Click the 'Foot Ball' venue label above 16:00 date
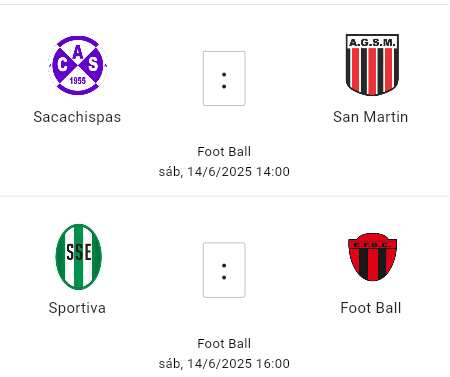The height and width of the screenshot is (377, 450). (x=224, y=344)
